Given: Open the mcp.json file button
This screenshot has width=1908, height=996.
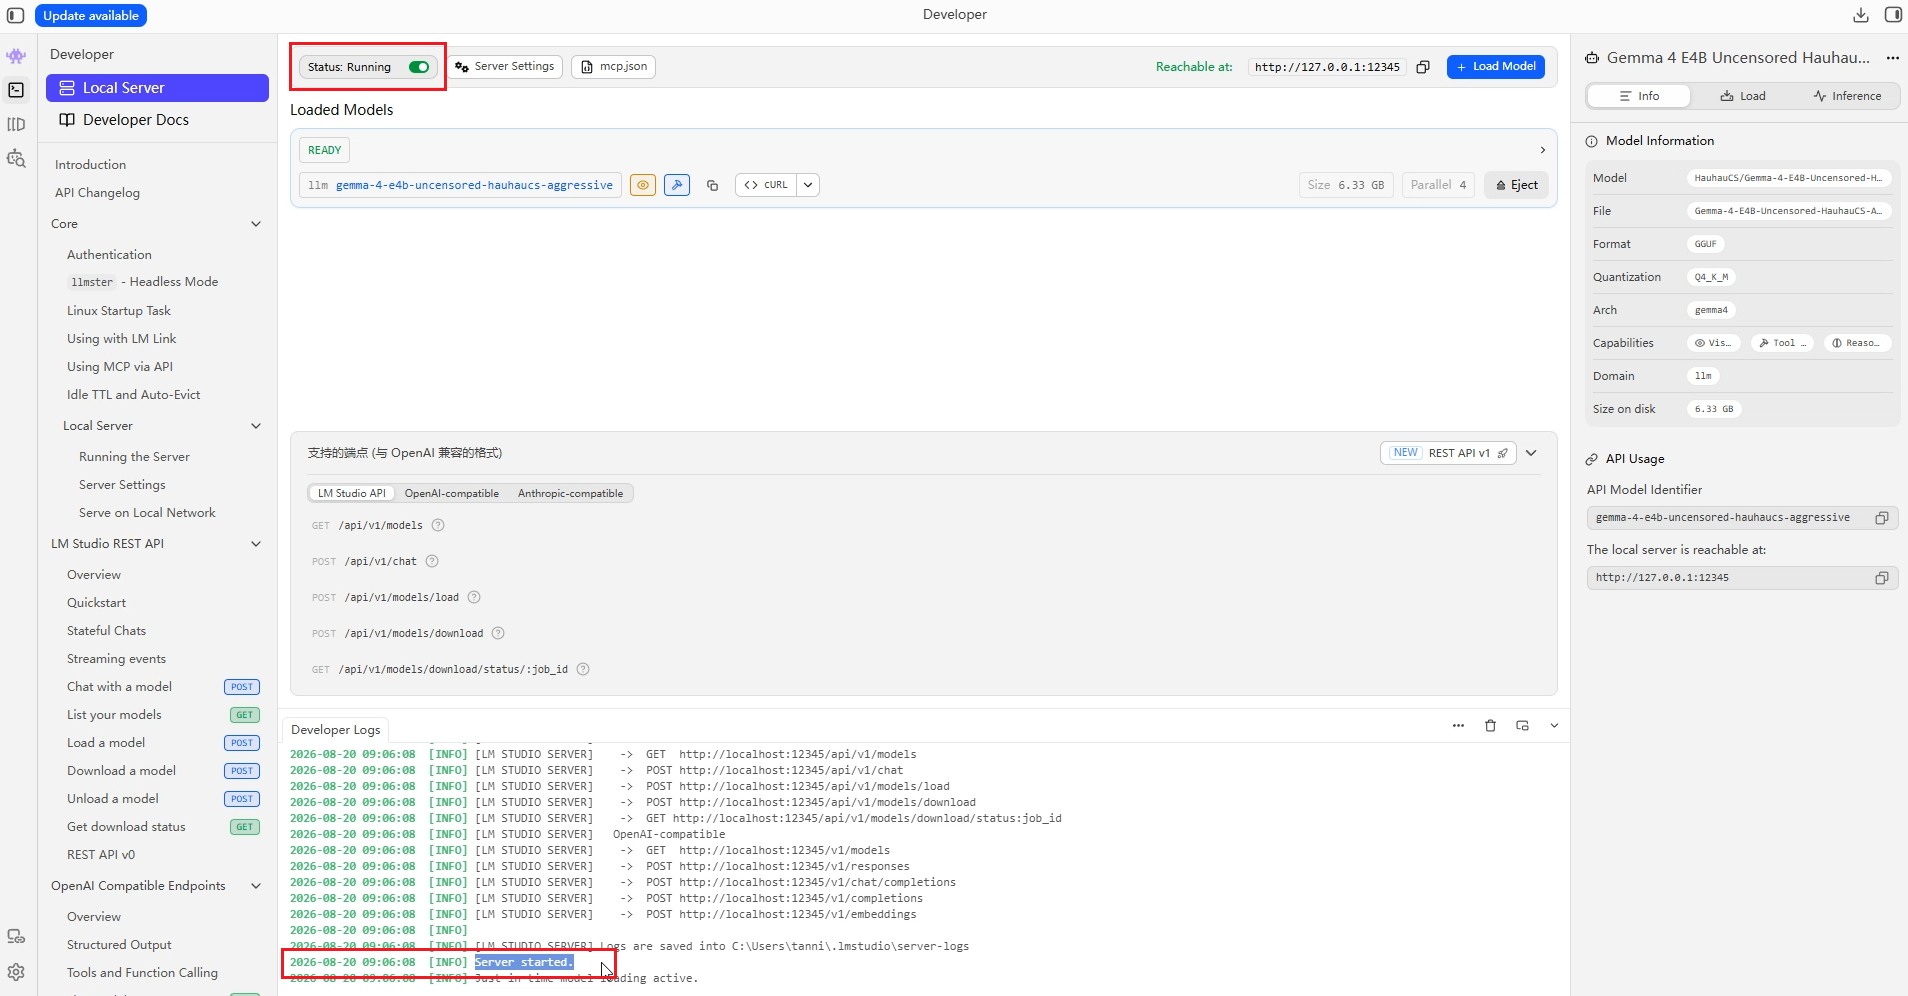Looking at the screenshot, I should pyautogui.click(x=614, y=67).
